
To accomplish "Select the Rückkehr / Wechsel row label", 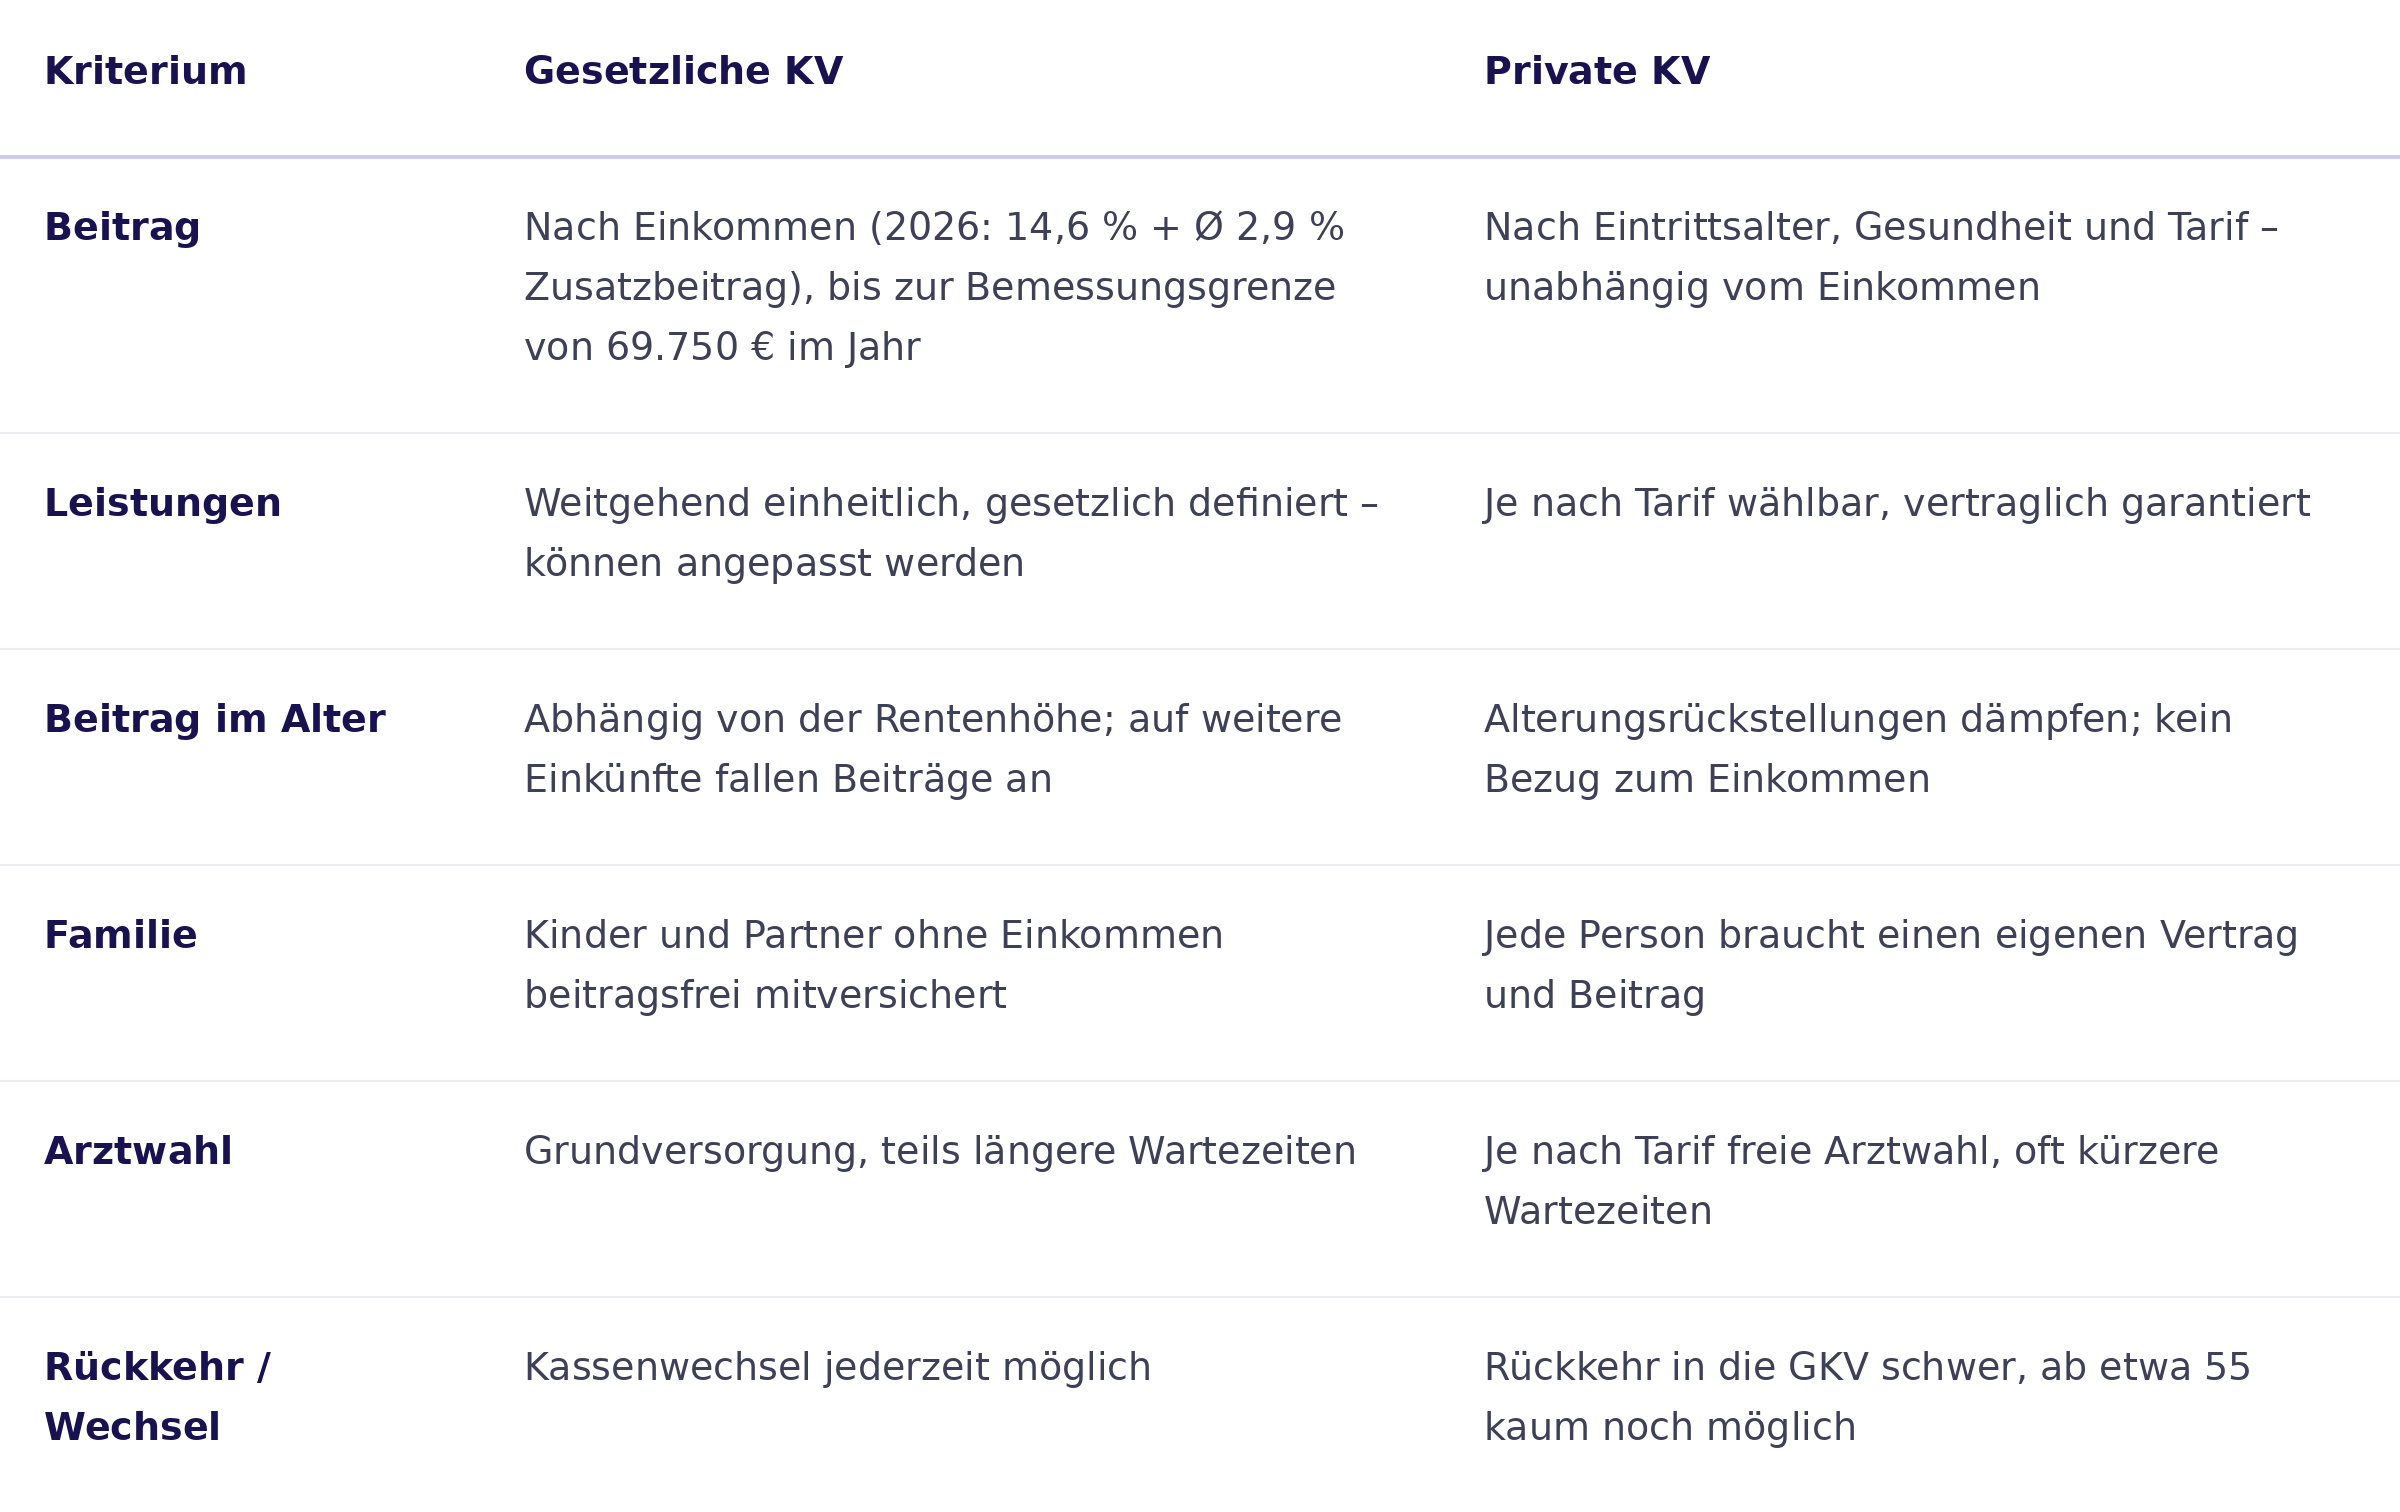I will coord(157,1397).
